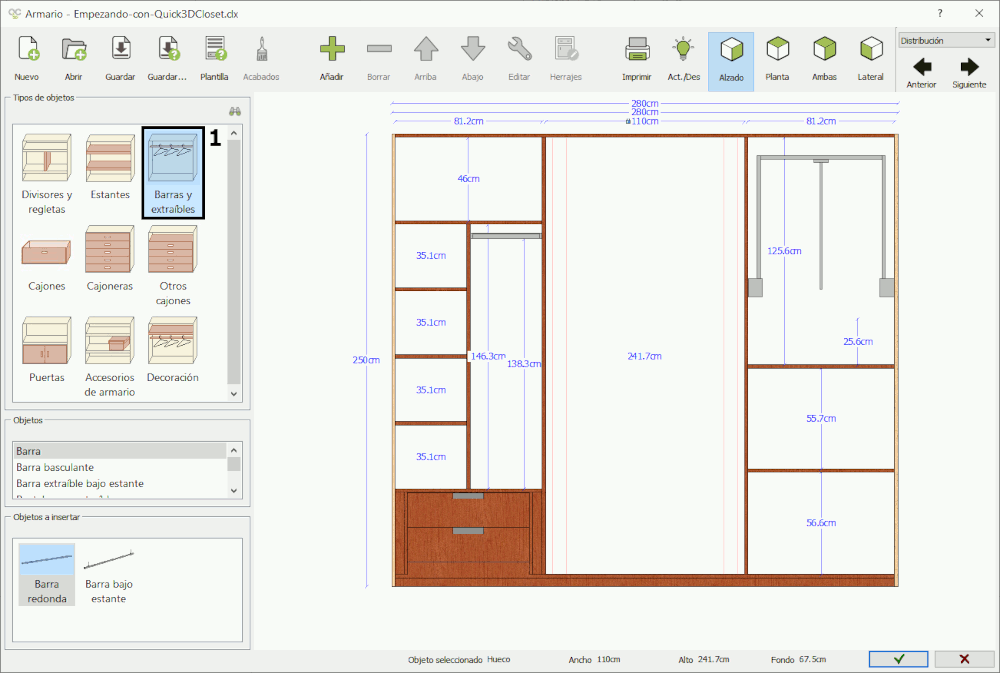Click the 250cm total height dimension
The height and width of the screenshot is (673, 1000).
click(x=366, y=360)
